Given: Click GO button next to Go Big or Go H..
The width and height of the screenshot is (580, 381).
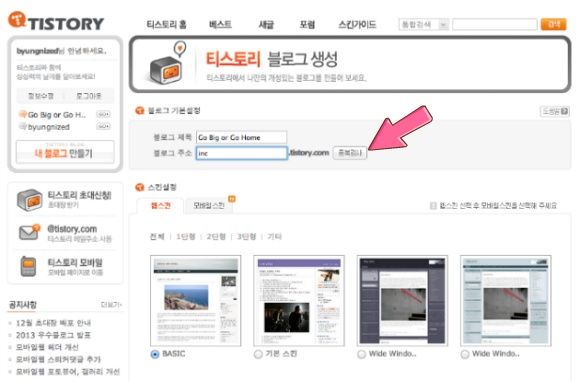Looking at the screenshot, I should (103, 115).
